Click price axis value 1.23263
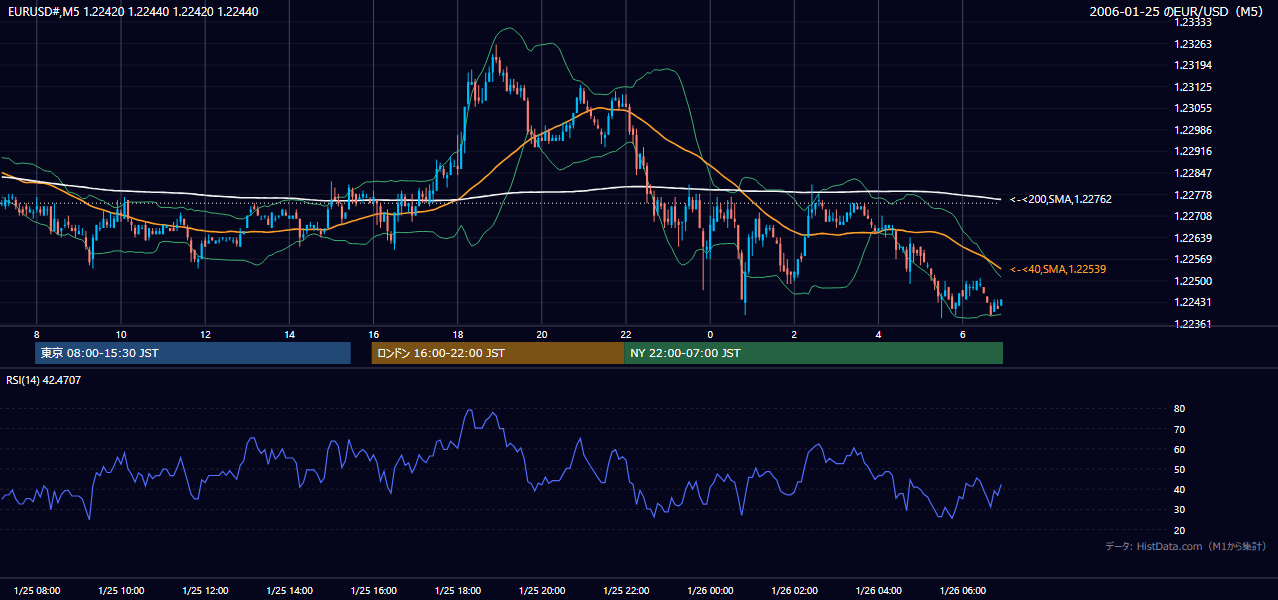 click(x=1193, y=44)
